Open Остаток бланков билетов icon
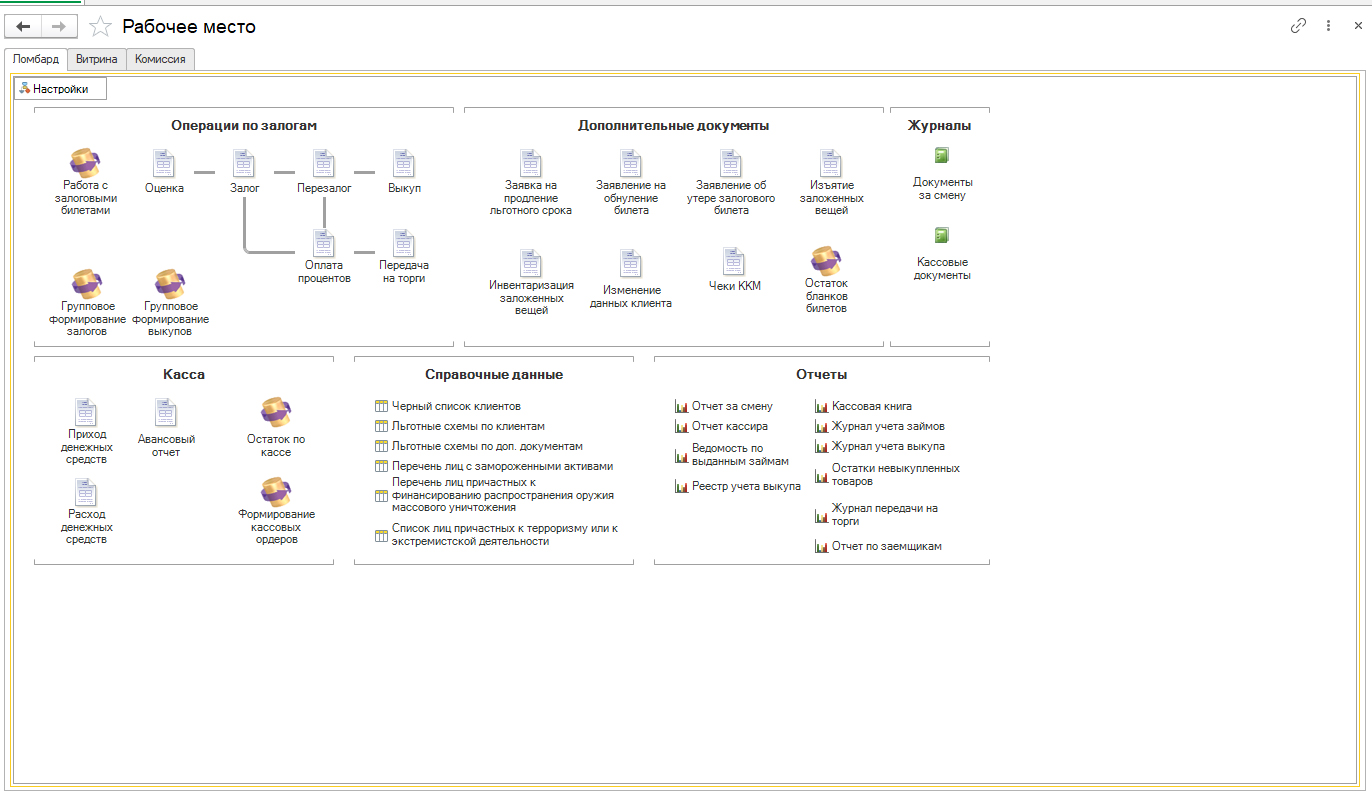This screenshot has width=1372, height=796. (x=826, y=261)
